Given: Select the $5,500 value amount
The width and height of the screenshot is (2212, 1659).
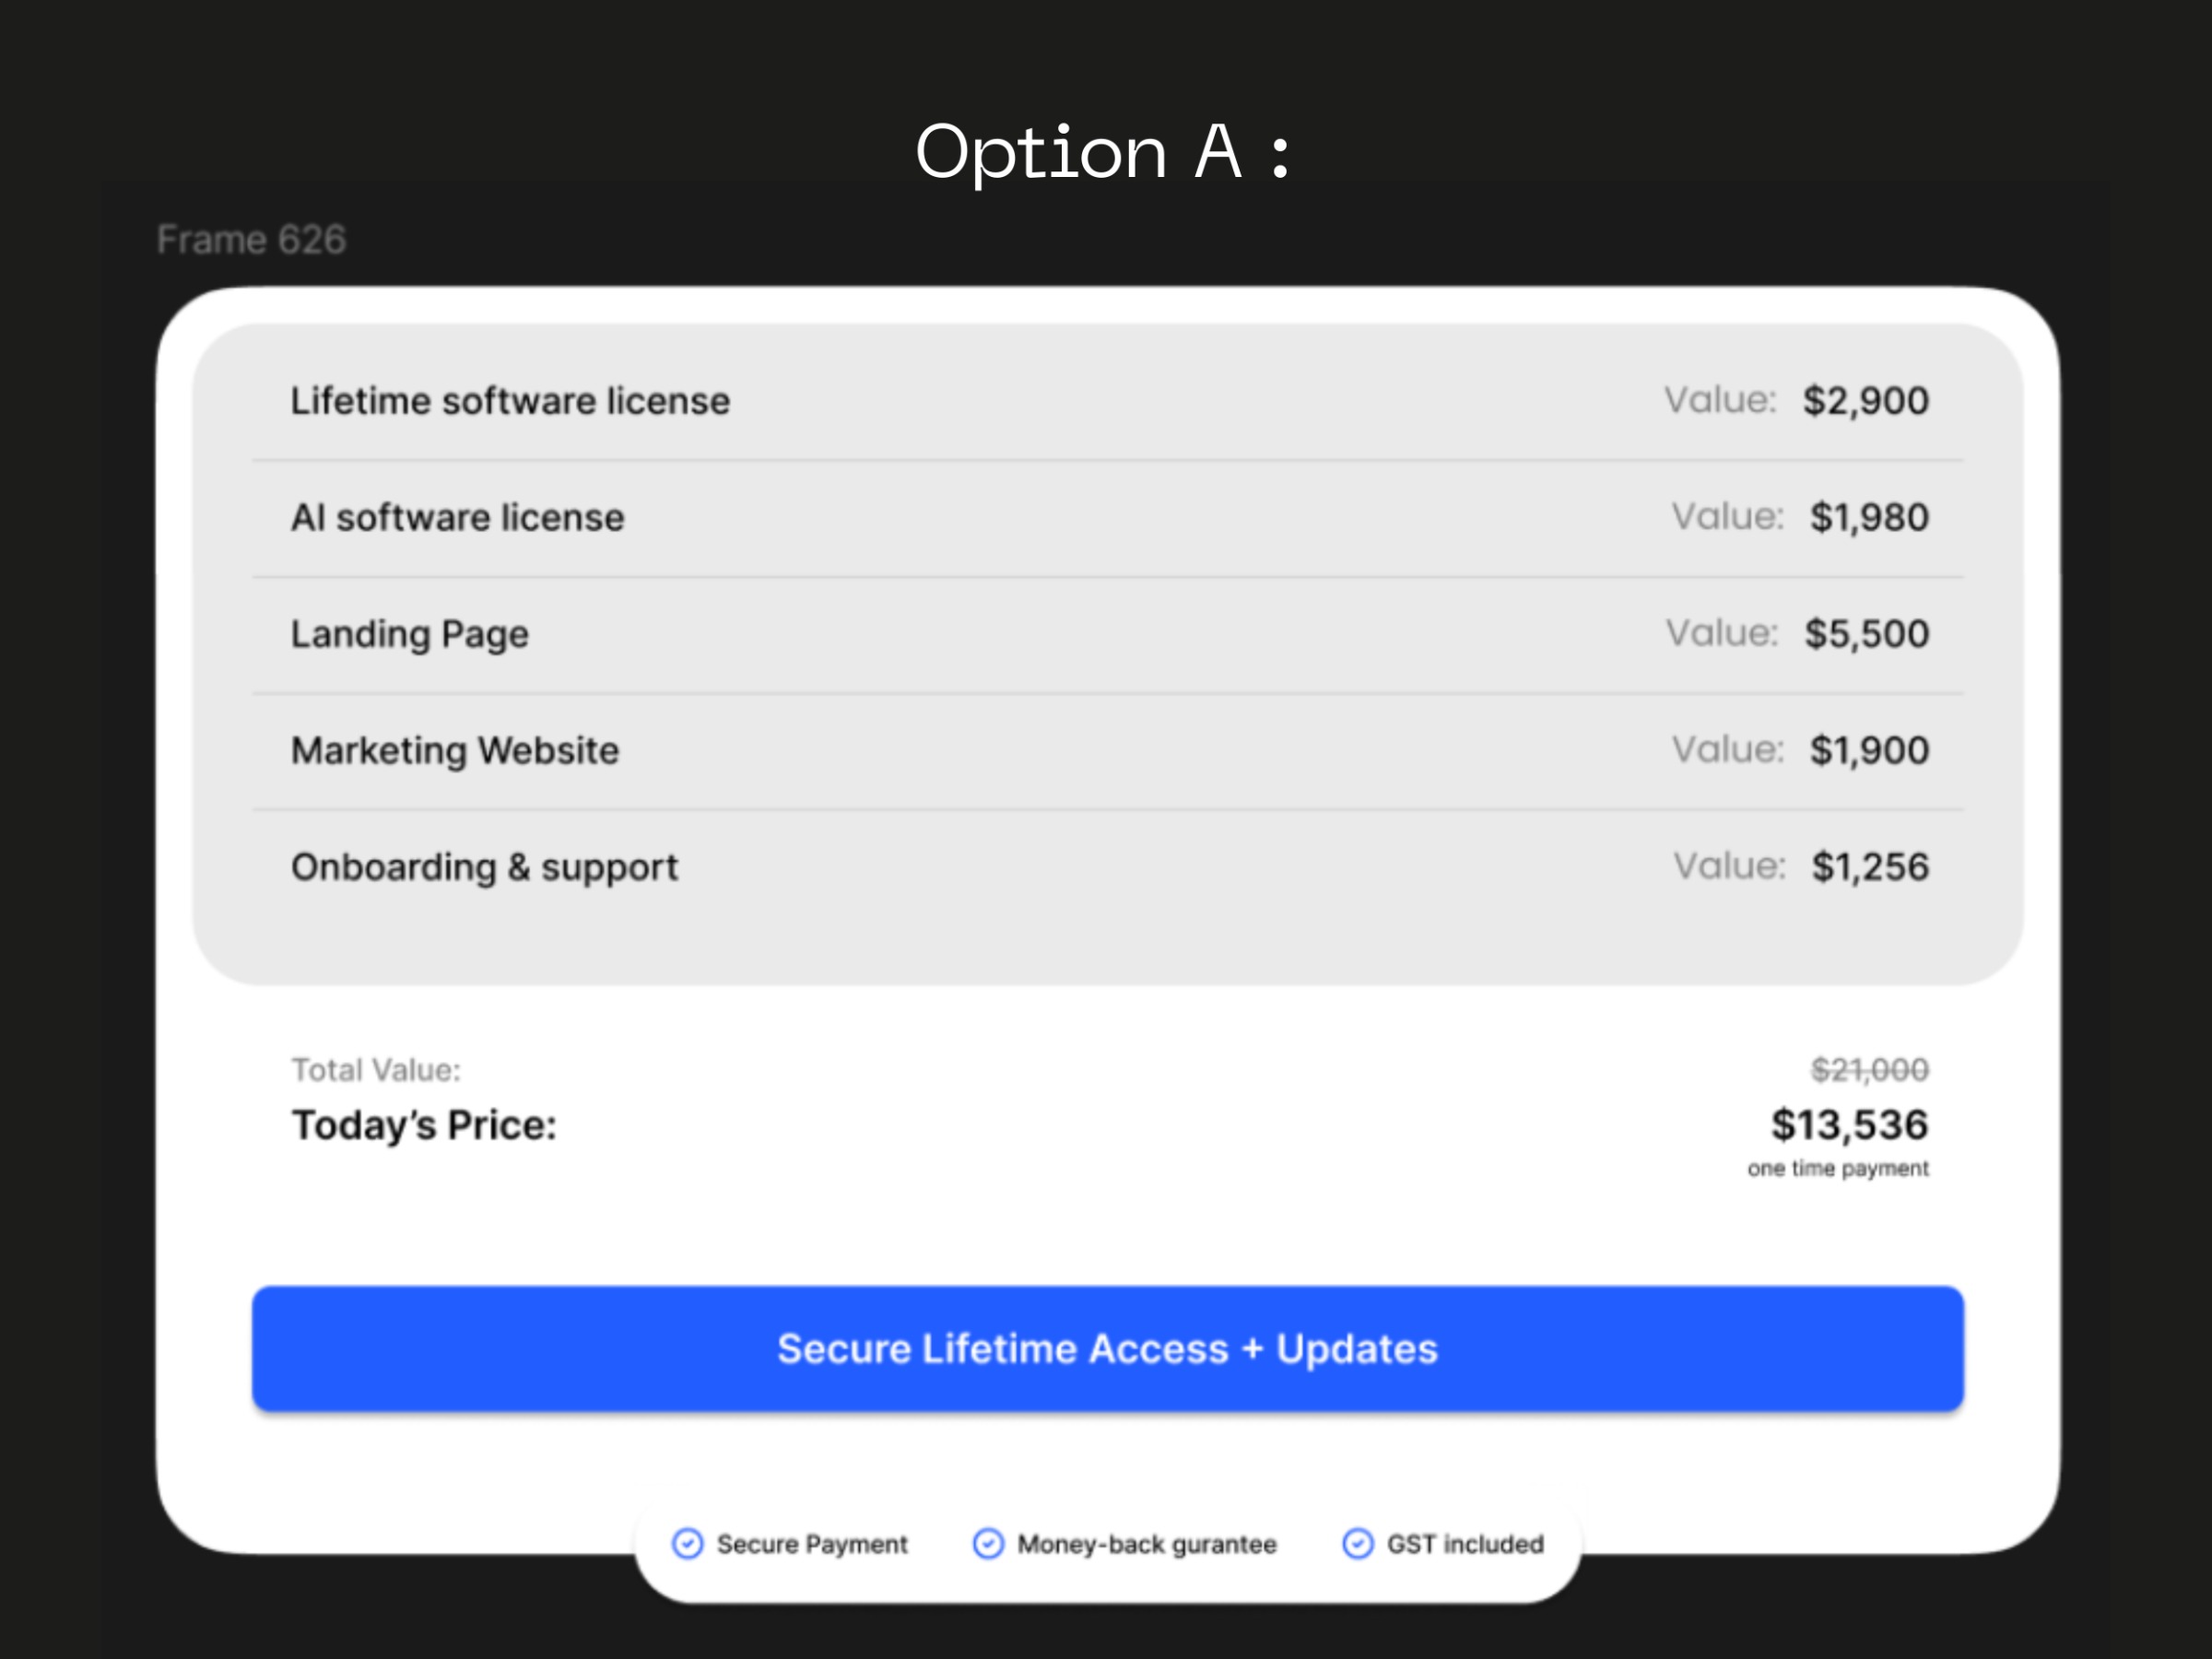Looking at the screenshot, I should click(x=1866, y=634).
